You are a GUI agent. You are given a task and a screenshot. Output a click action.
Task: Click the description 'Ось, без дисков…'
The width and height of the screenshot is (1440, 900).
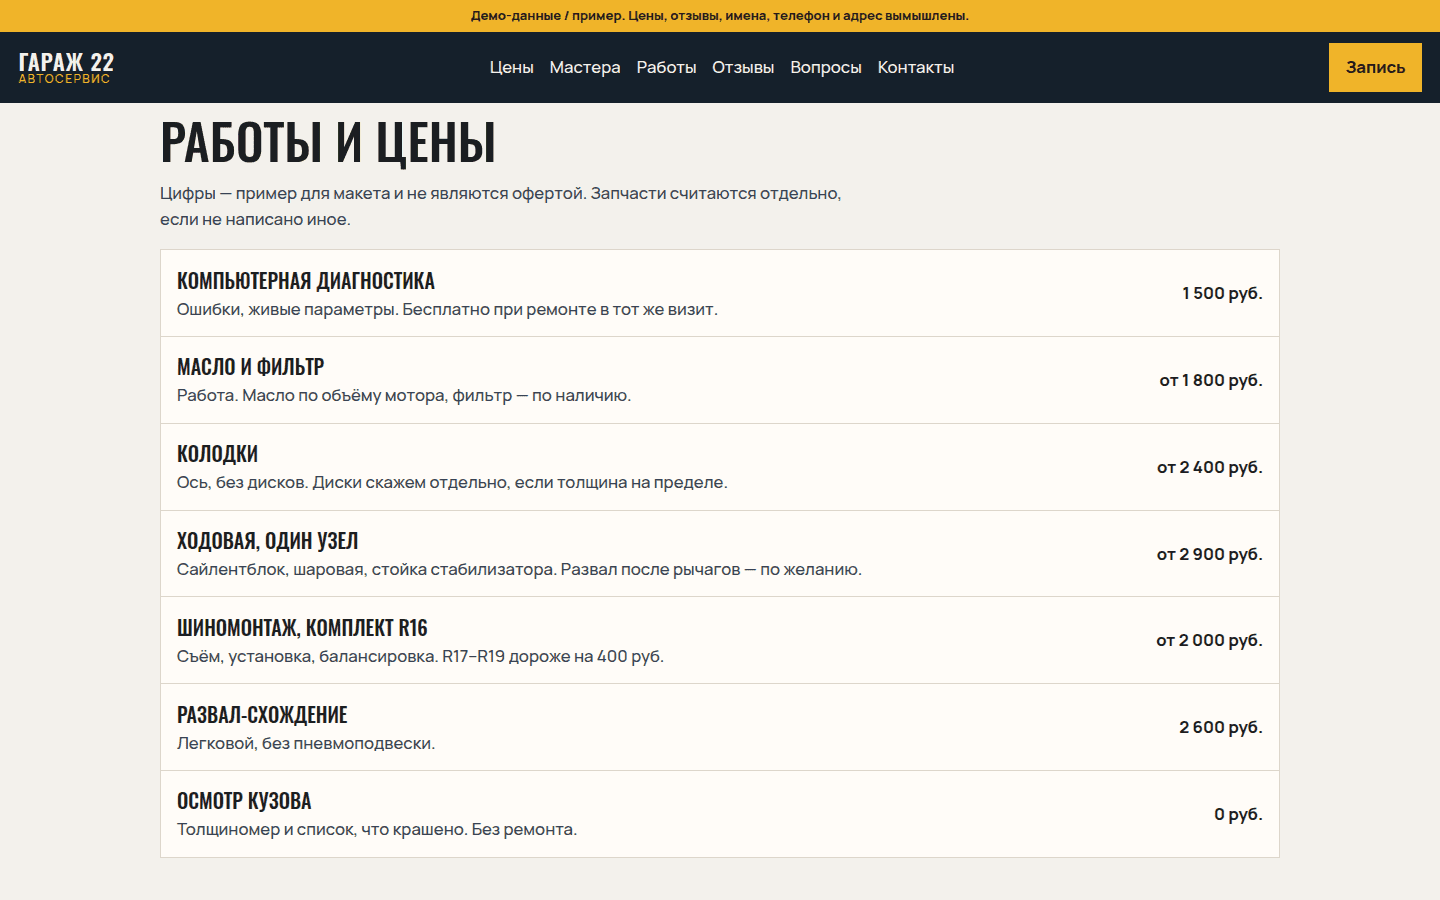pos(452,482)
